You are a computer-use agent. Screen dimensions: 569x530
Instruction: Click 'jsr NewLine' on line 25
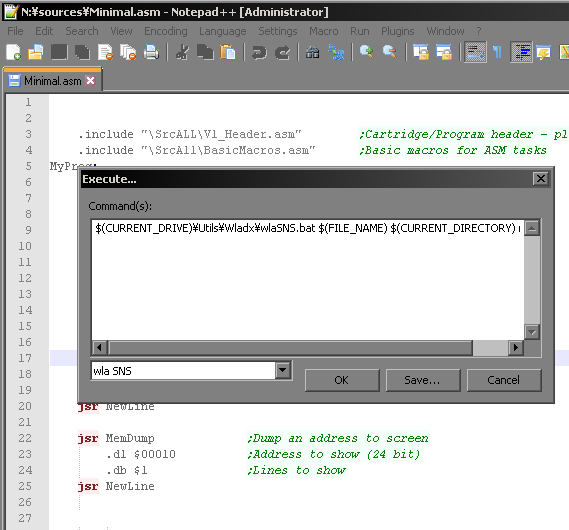pyautogui.click(x=116, y=486)
